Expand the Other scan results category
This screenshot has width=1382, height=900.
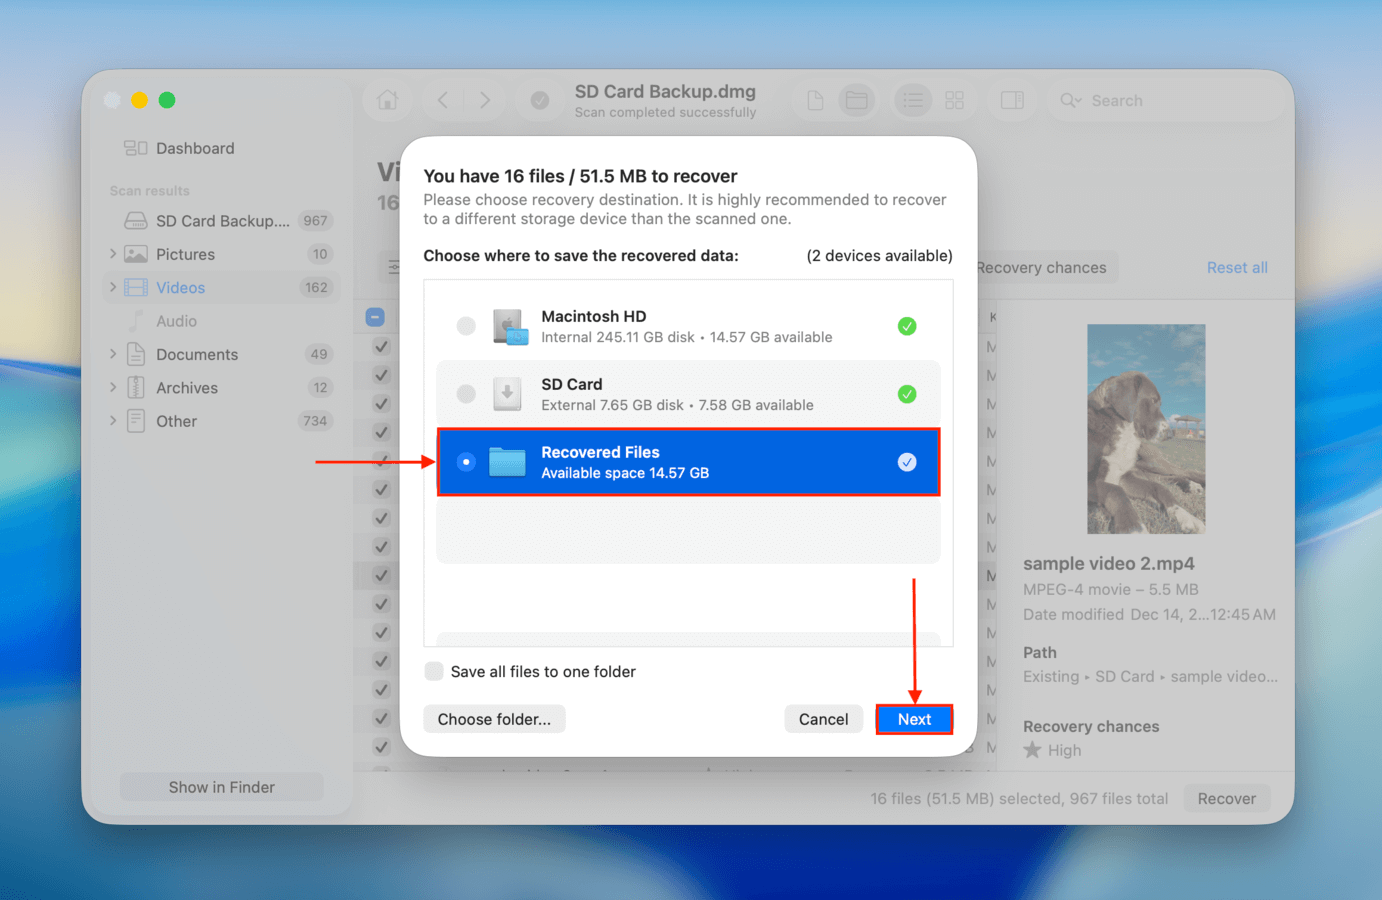[x=113, y=421]
